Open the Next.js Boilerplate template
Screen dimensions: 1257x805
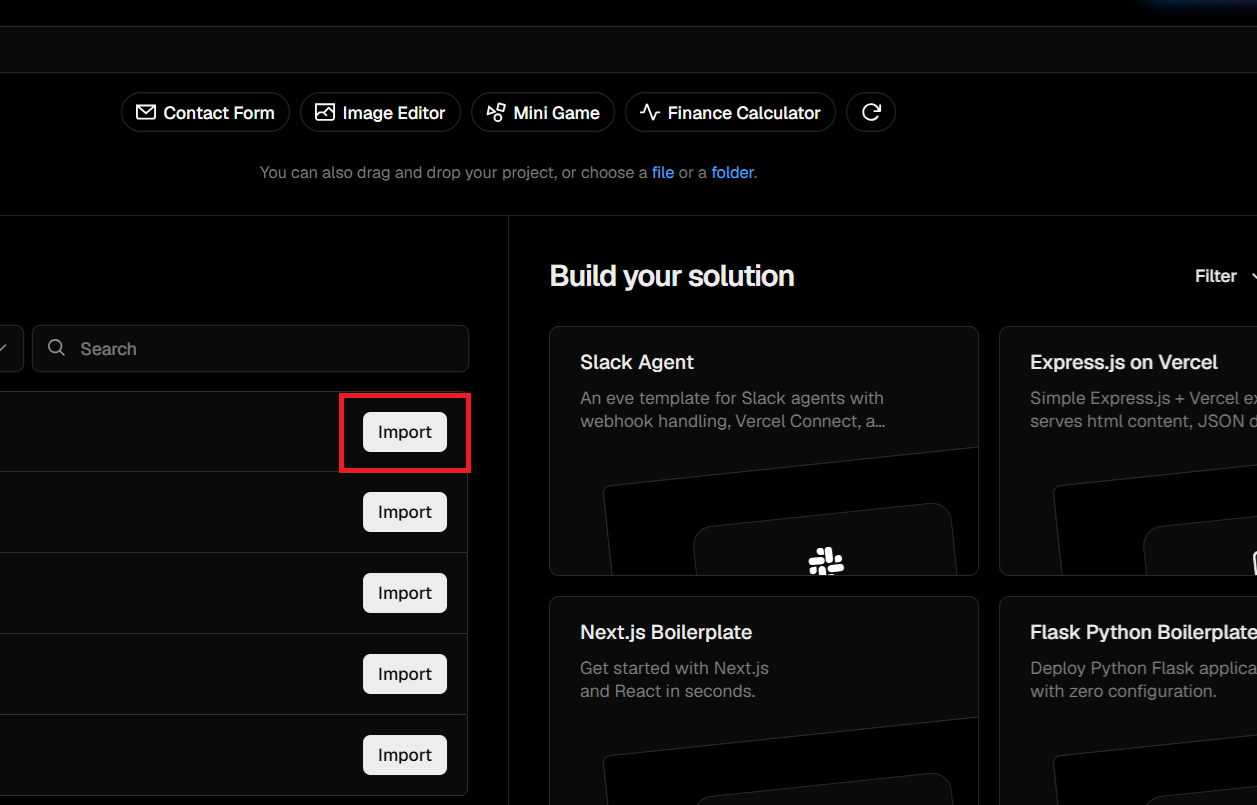coord(764,701)
